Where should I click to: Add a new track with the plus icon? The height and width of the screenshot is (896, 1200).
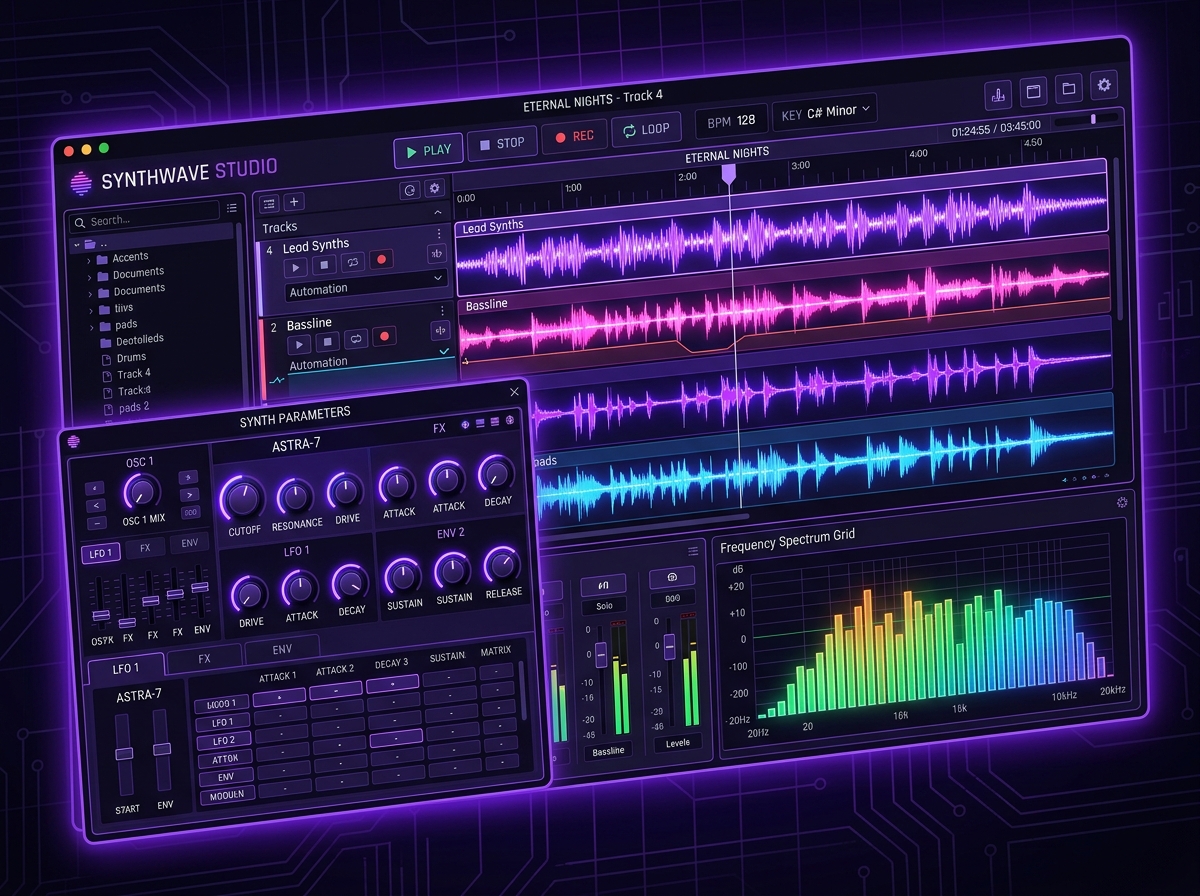point(293,202)
